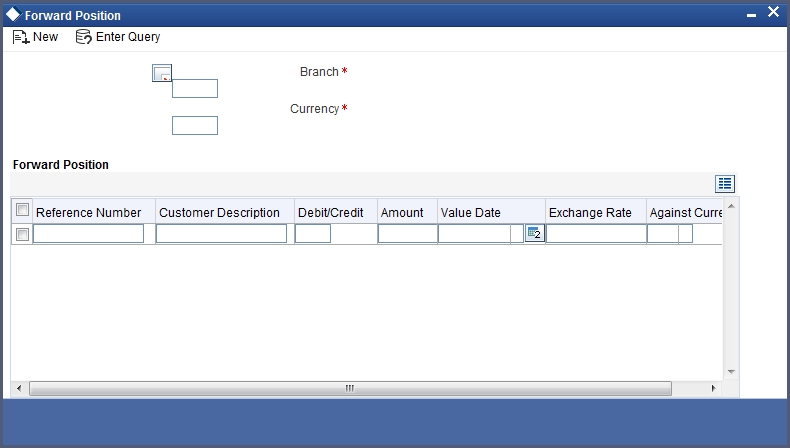
Task: Click the New record icon
Action: point(21,37)
